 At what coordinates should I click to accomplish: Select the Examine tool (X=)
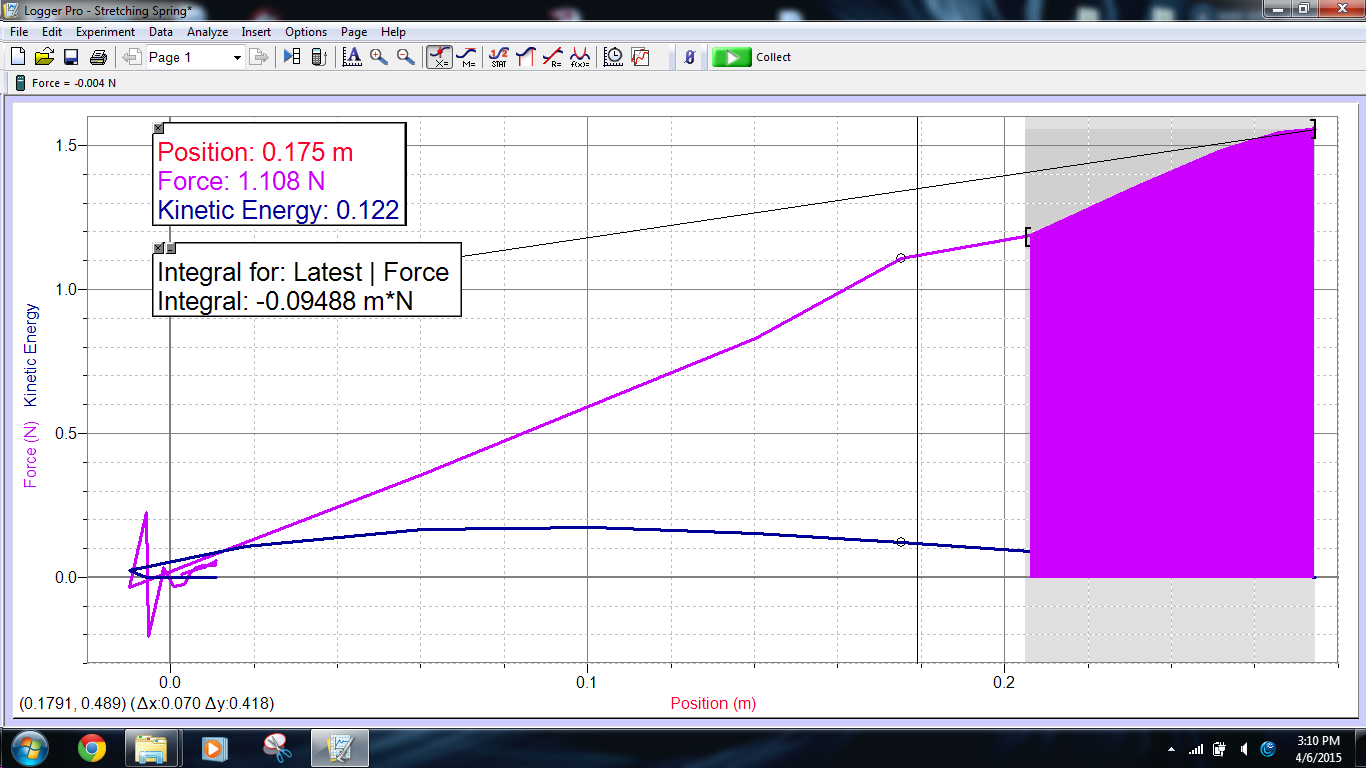tap(440, 57)
